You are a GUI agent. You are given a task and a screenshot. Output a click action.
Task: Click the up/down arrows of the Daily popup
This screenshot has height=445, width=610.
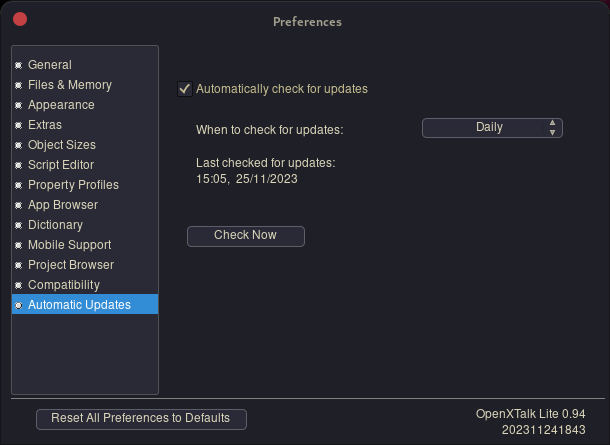pos(552,128)
